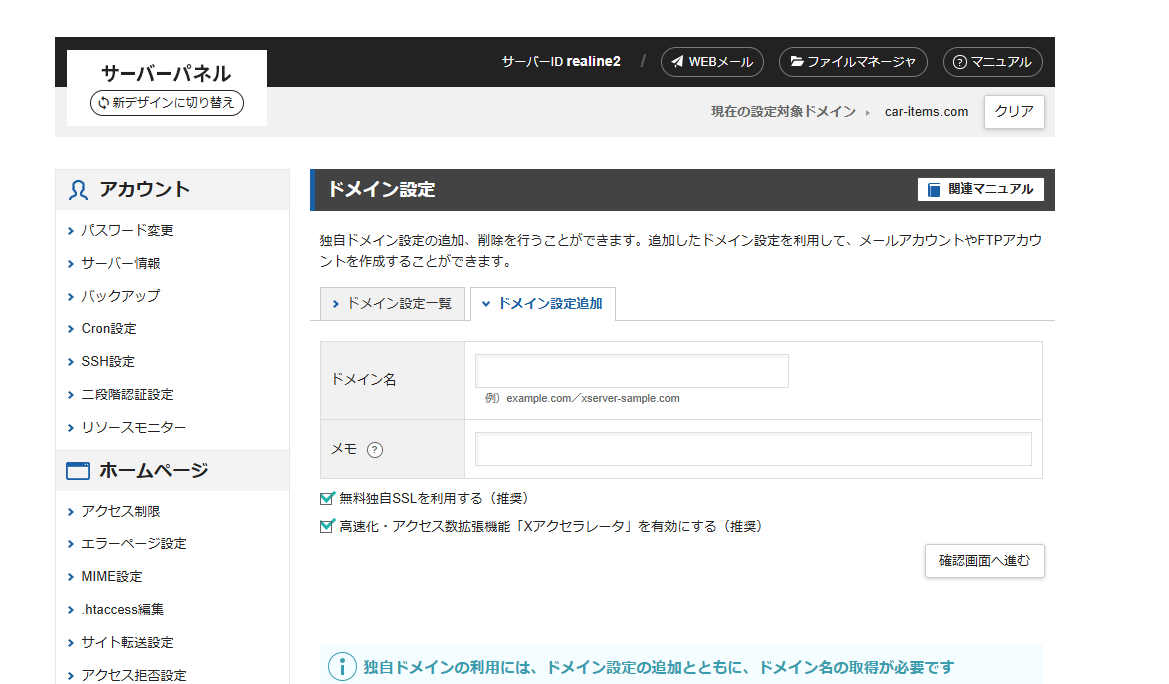Image resolution: width=1169 pixels, height=684 pixels.
Task: Open .htaccess編集 from sidebar menu
Action: click(122, 609)
